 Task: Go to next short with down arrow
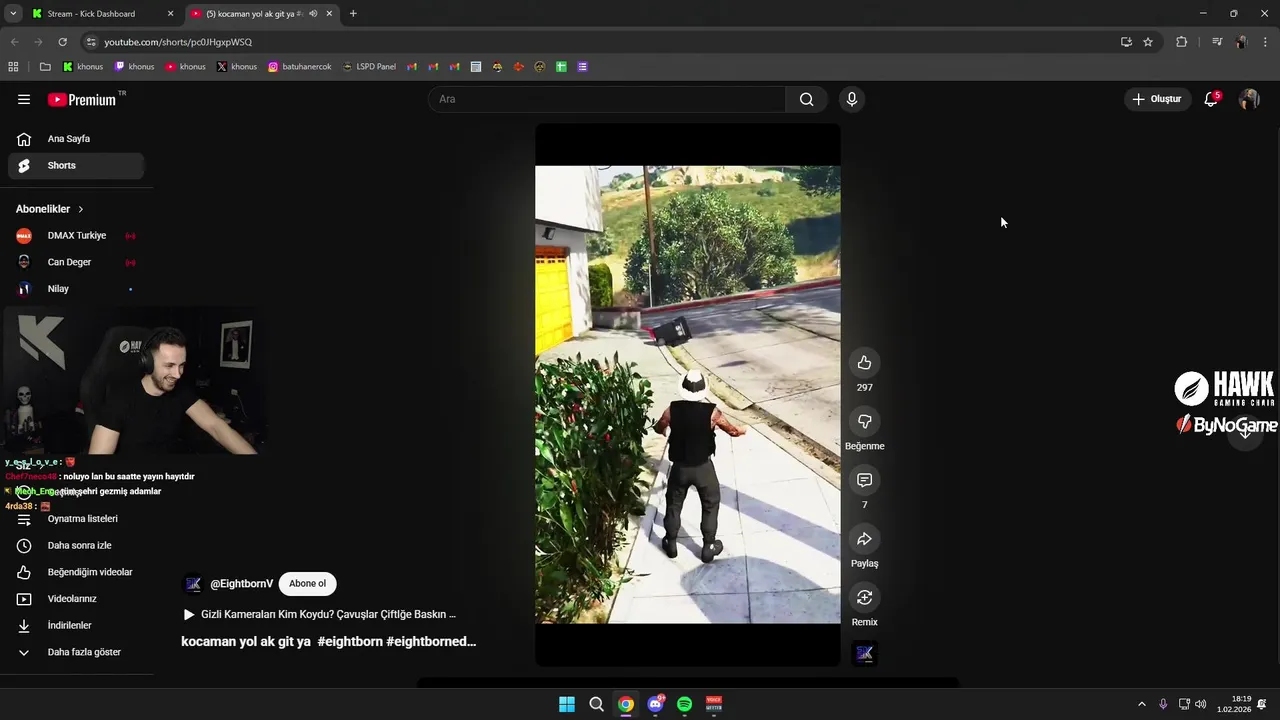tap(1245, 431)
